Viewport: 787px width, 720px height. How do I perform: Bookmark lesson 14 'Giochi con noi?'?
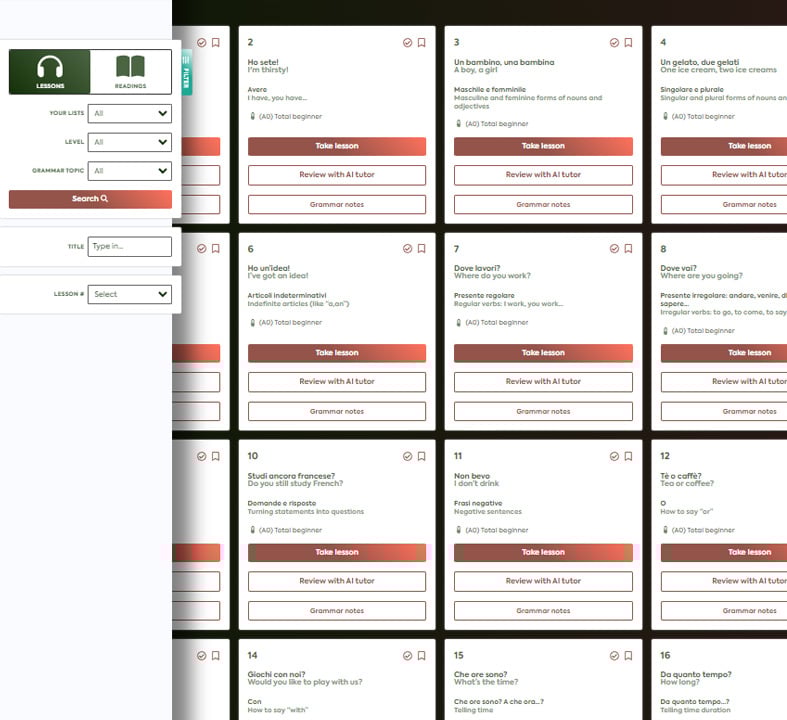click(x=421, y=656)
